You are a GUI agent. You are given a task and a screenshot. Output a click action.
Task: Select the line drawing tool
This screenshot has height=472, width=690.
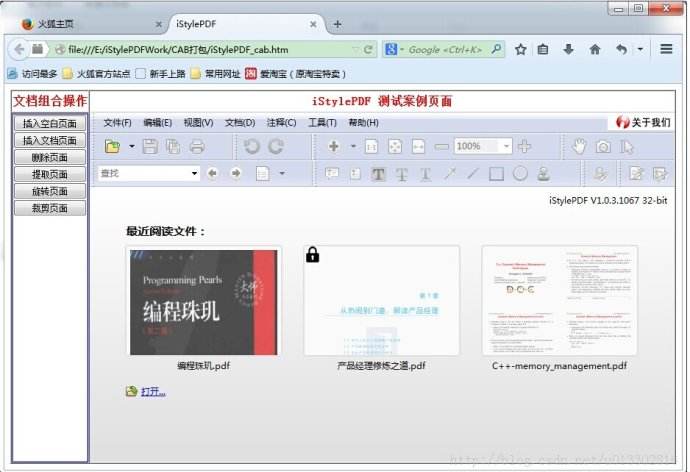pyautogui.click(x=473, y=174)
